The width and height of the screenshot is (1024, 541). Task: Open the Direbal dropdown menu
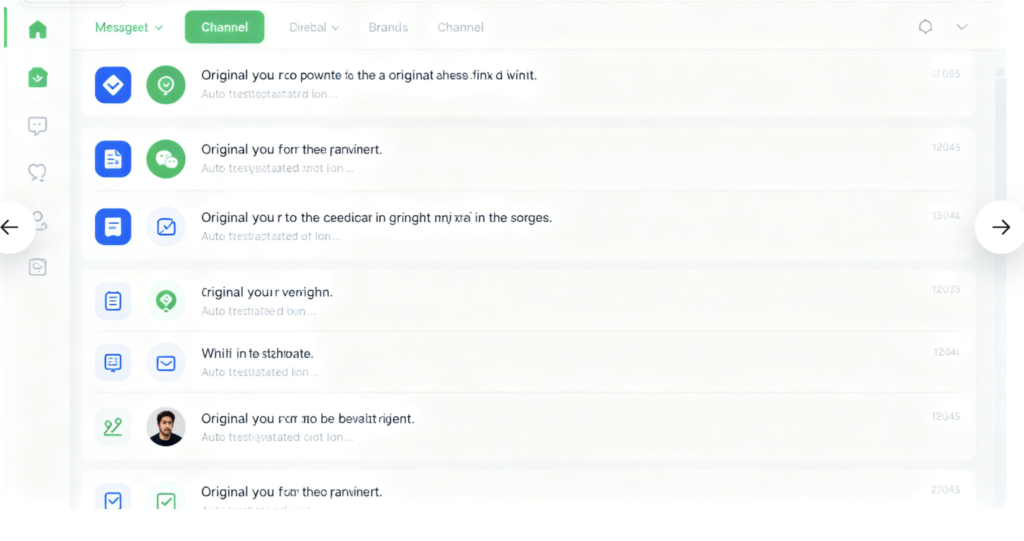[x=314, y=27]
